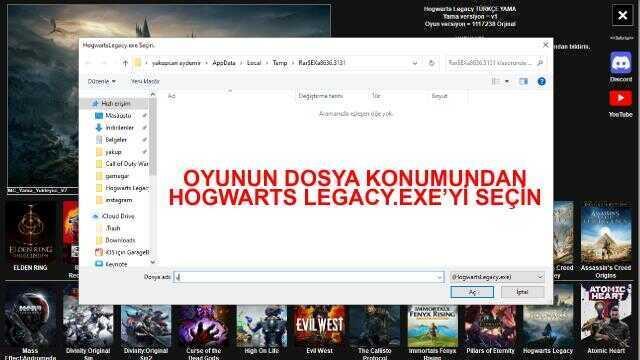Sort by the Ad column header

[171, 96]
